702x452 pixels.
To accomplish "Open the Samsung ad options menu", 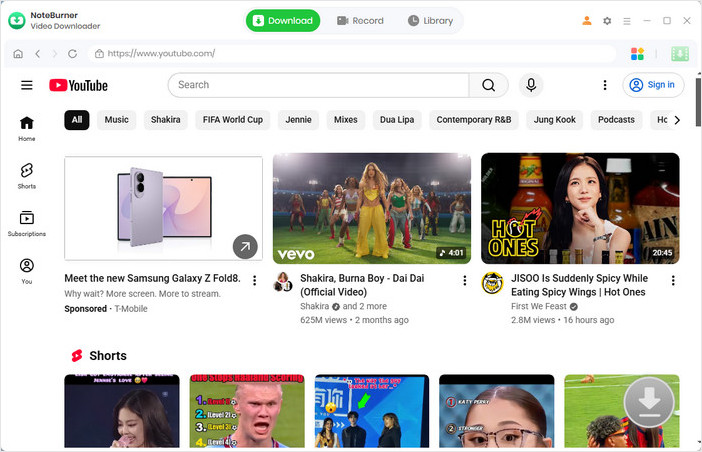I will (254, 280).
